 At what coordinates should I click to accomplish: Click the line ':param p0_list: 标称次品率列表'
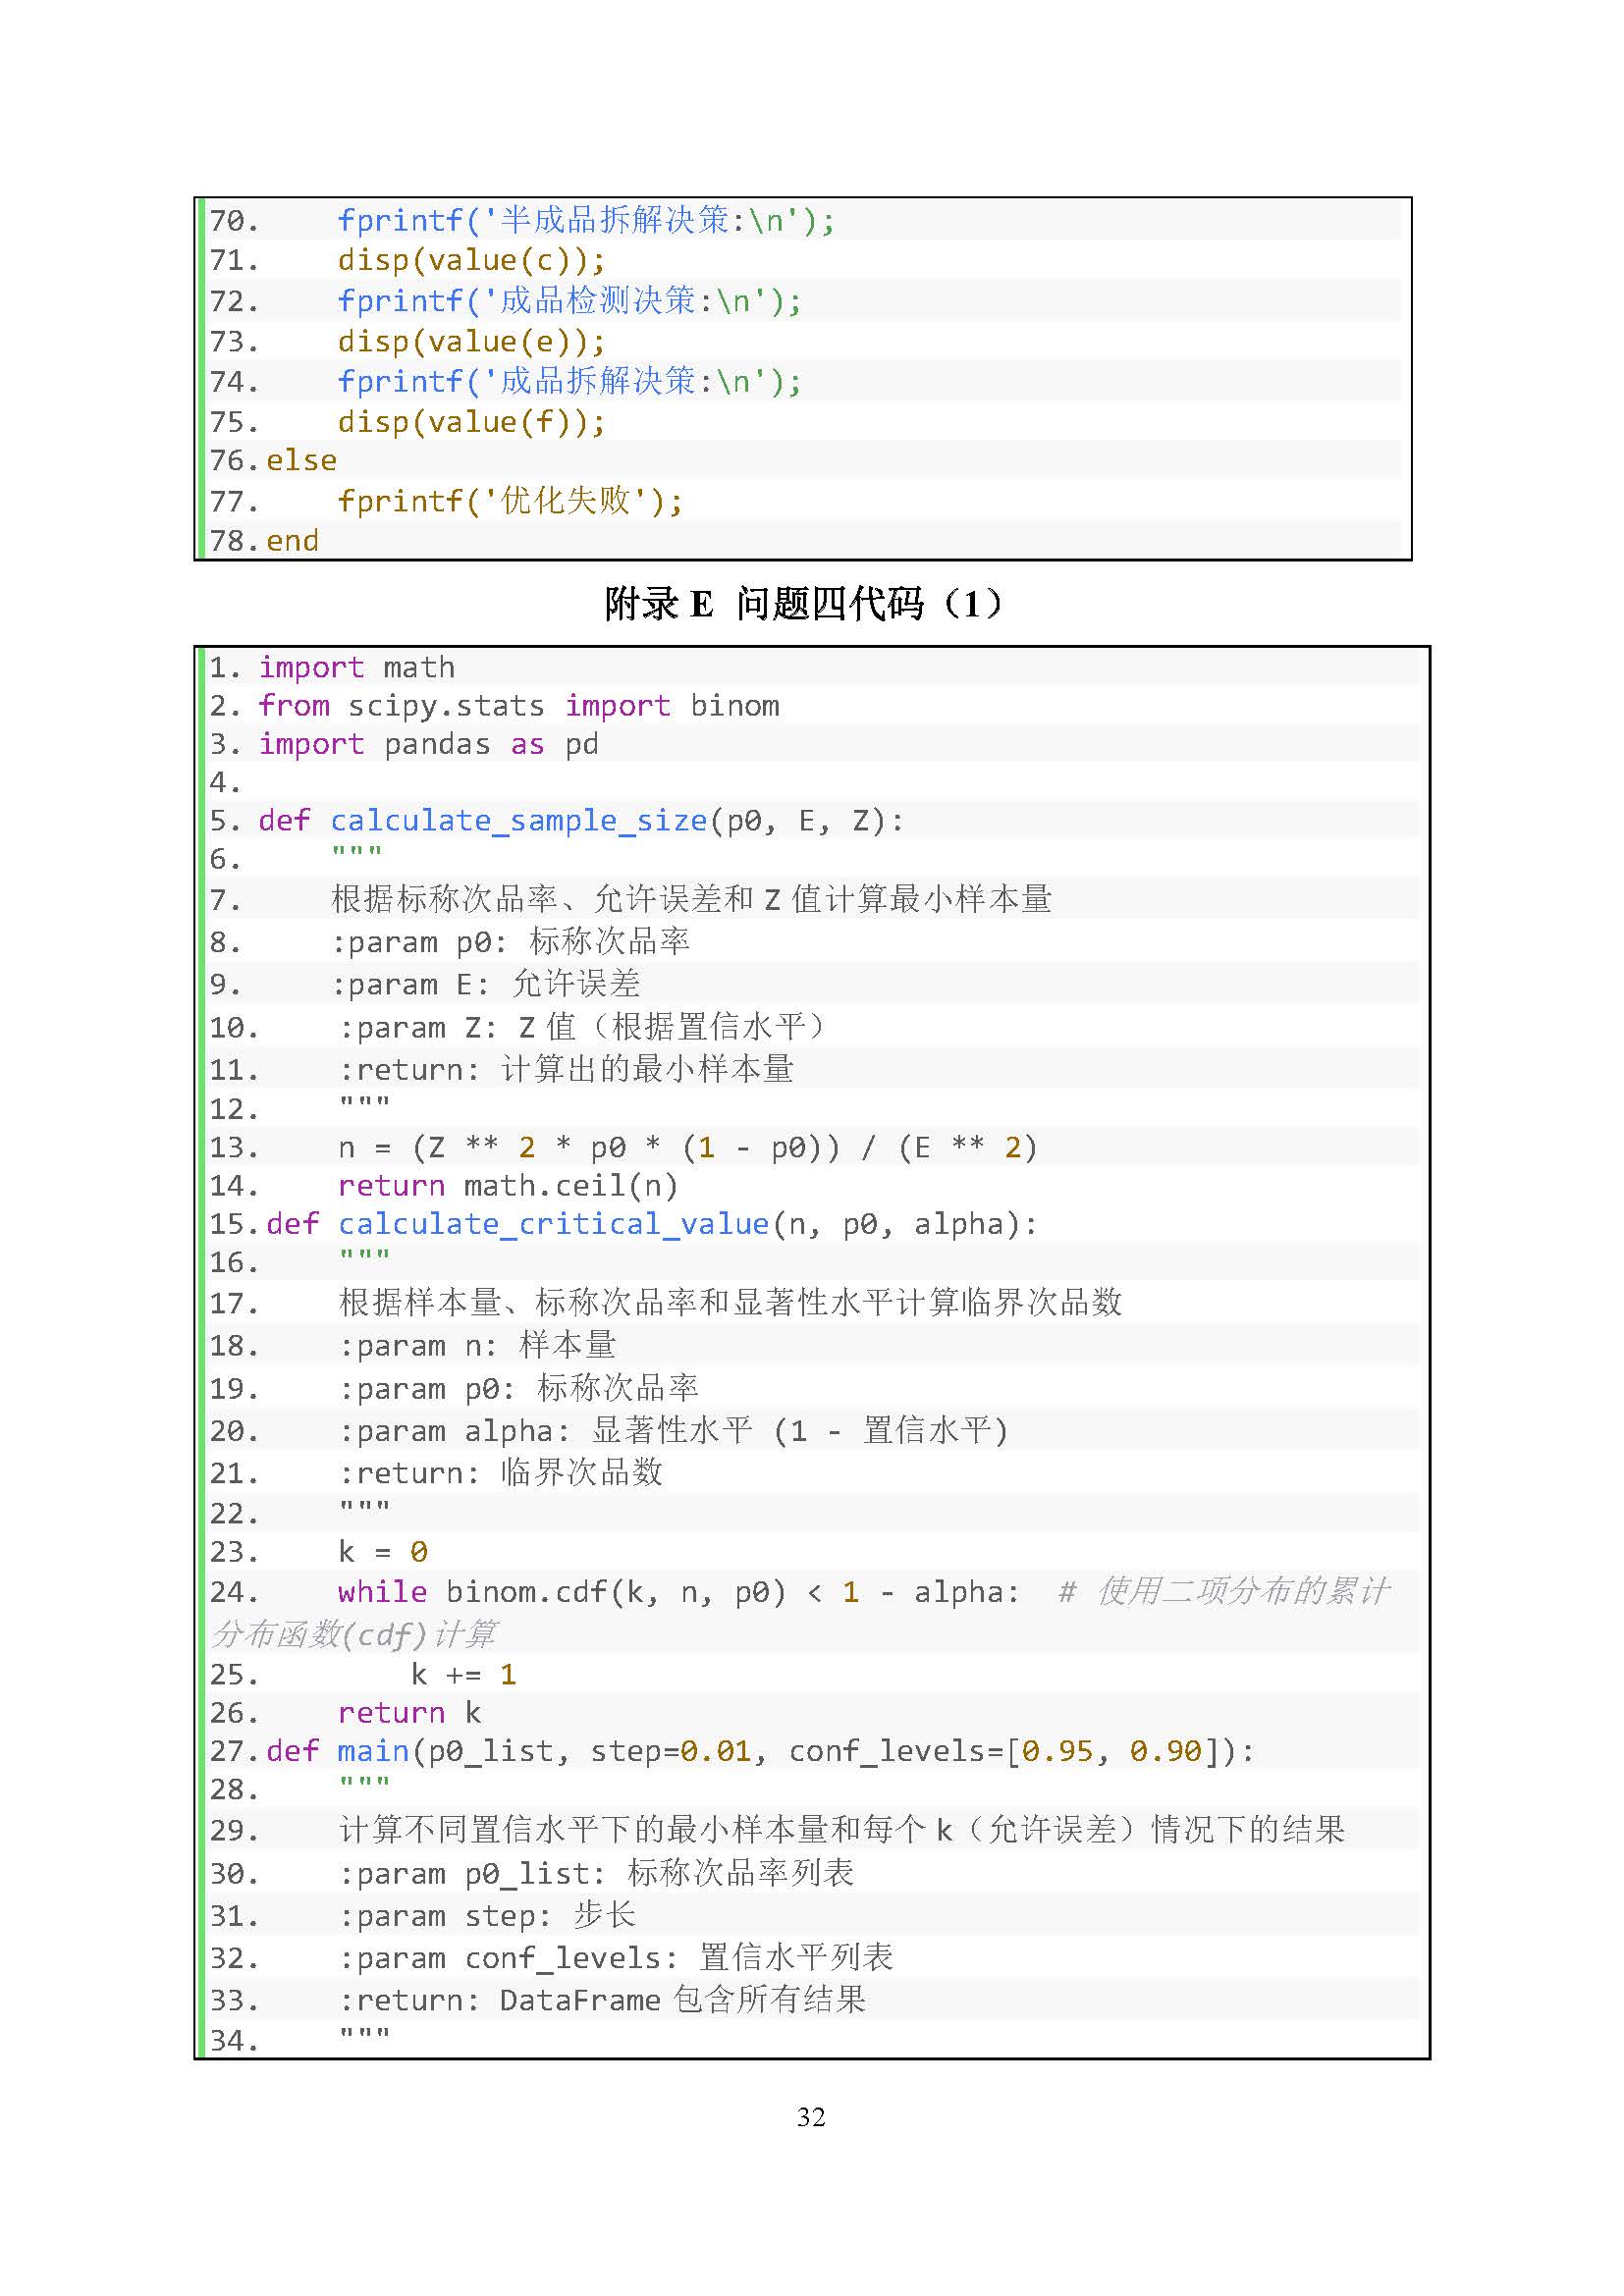596,1873
